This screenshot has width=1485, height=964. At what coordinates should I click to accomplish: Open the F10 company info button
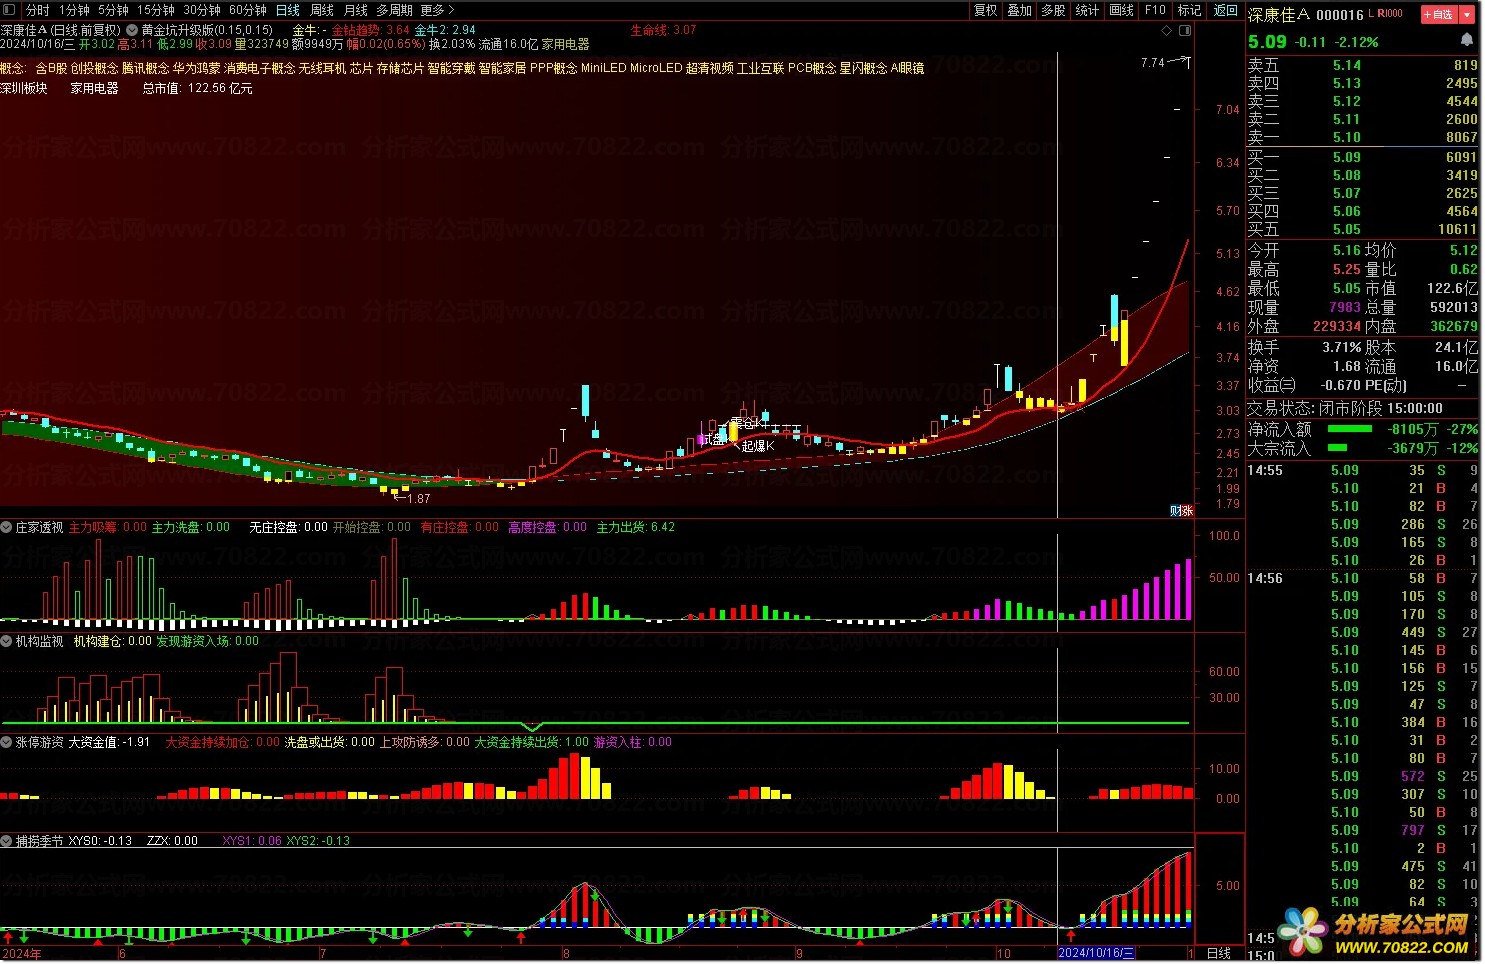point(1156,10)
